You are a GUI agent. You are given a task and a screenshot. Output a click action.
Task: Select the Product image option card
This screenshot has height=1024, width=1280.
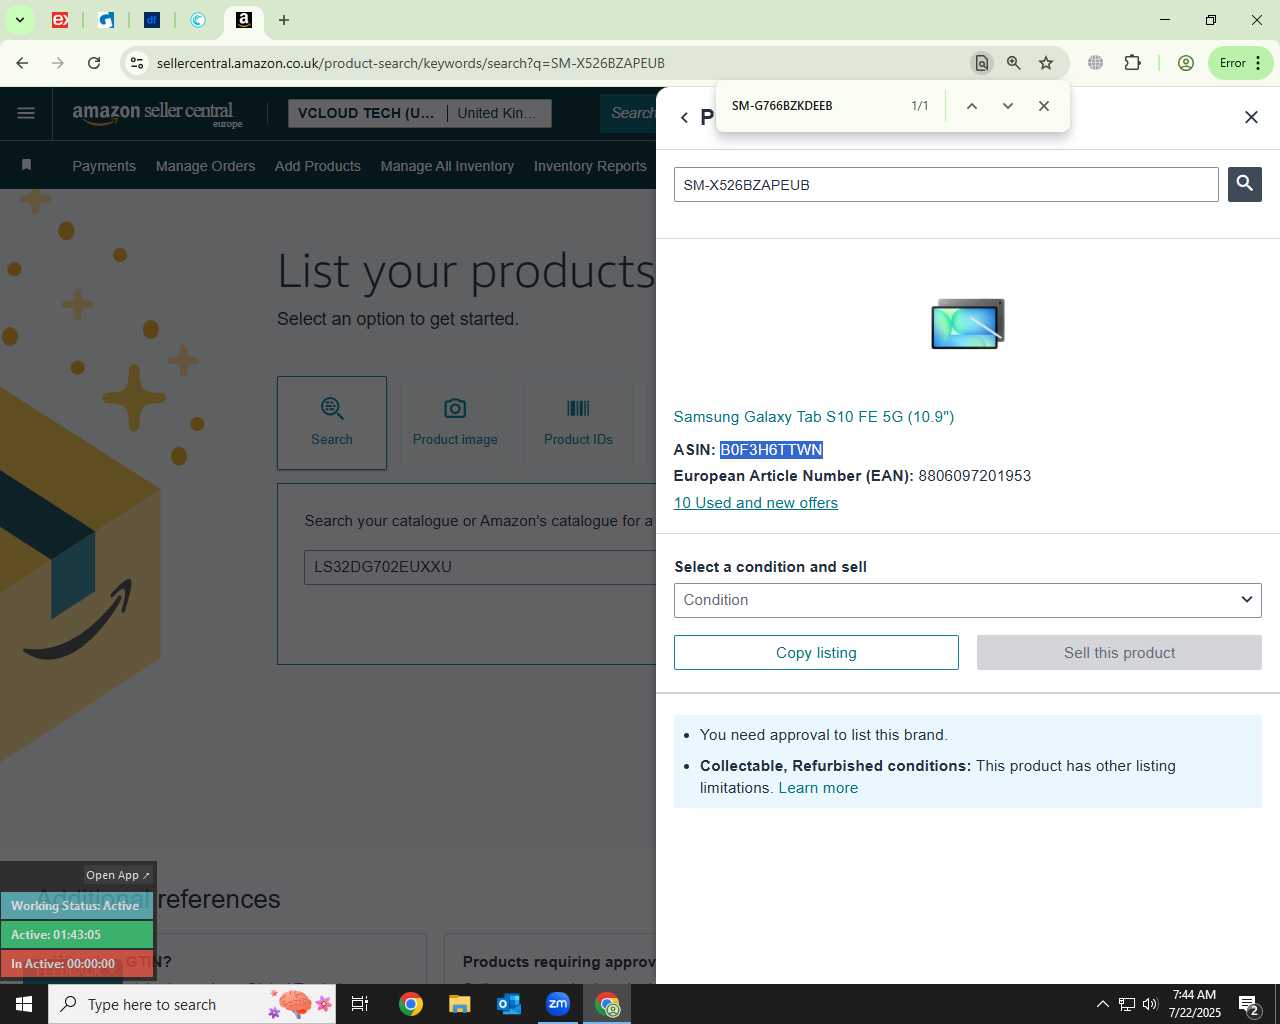click(455, 423)
